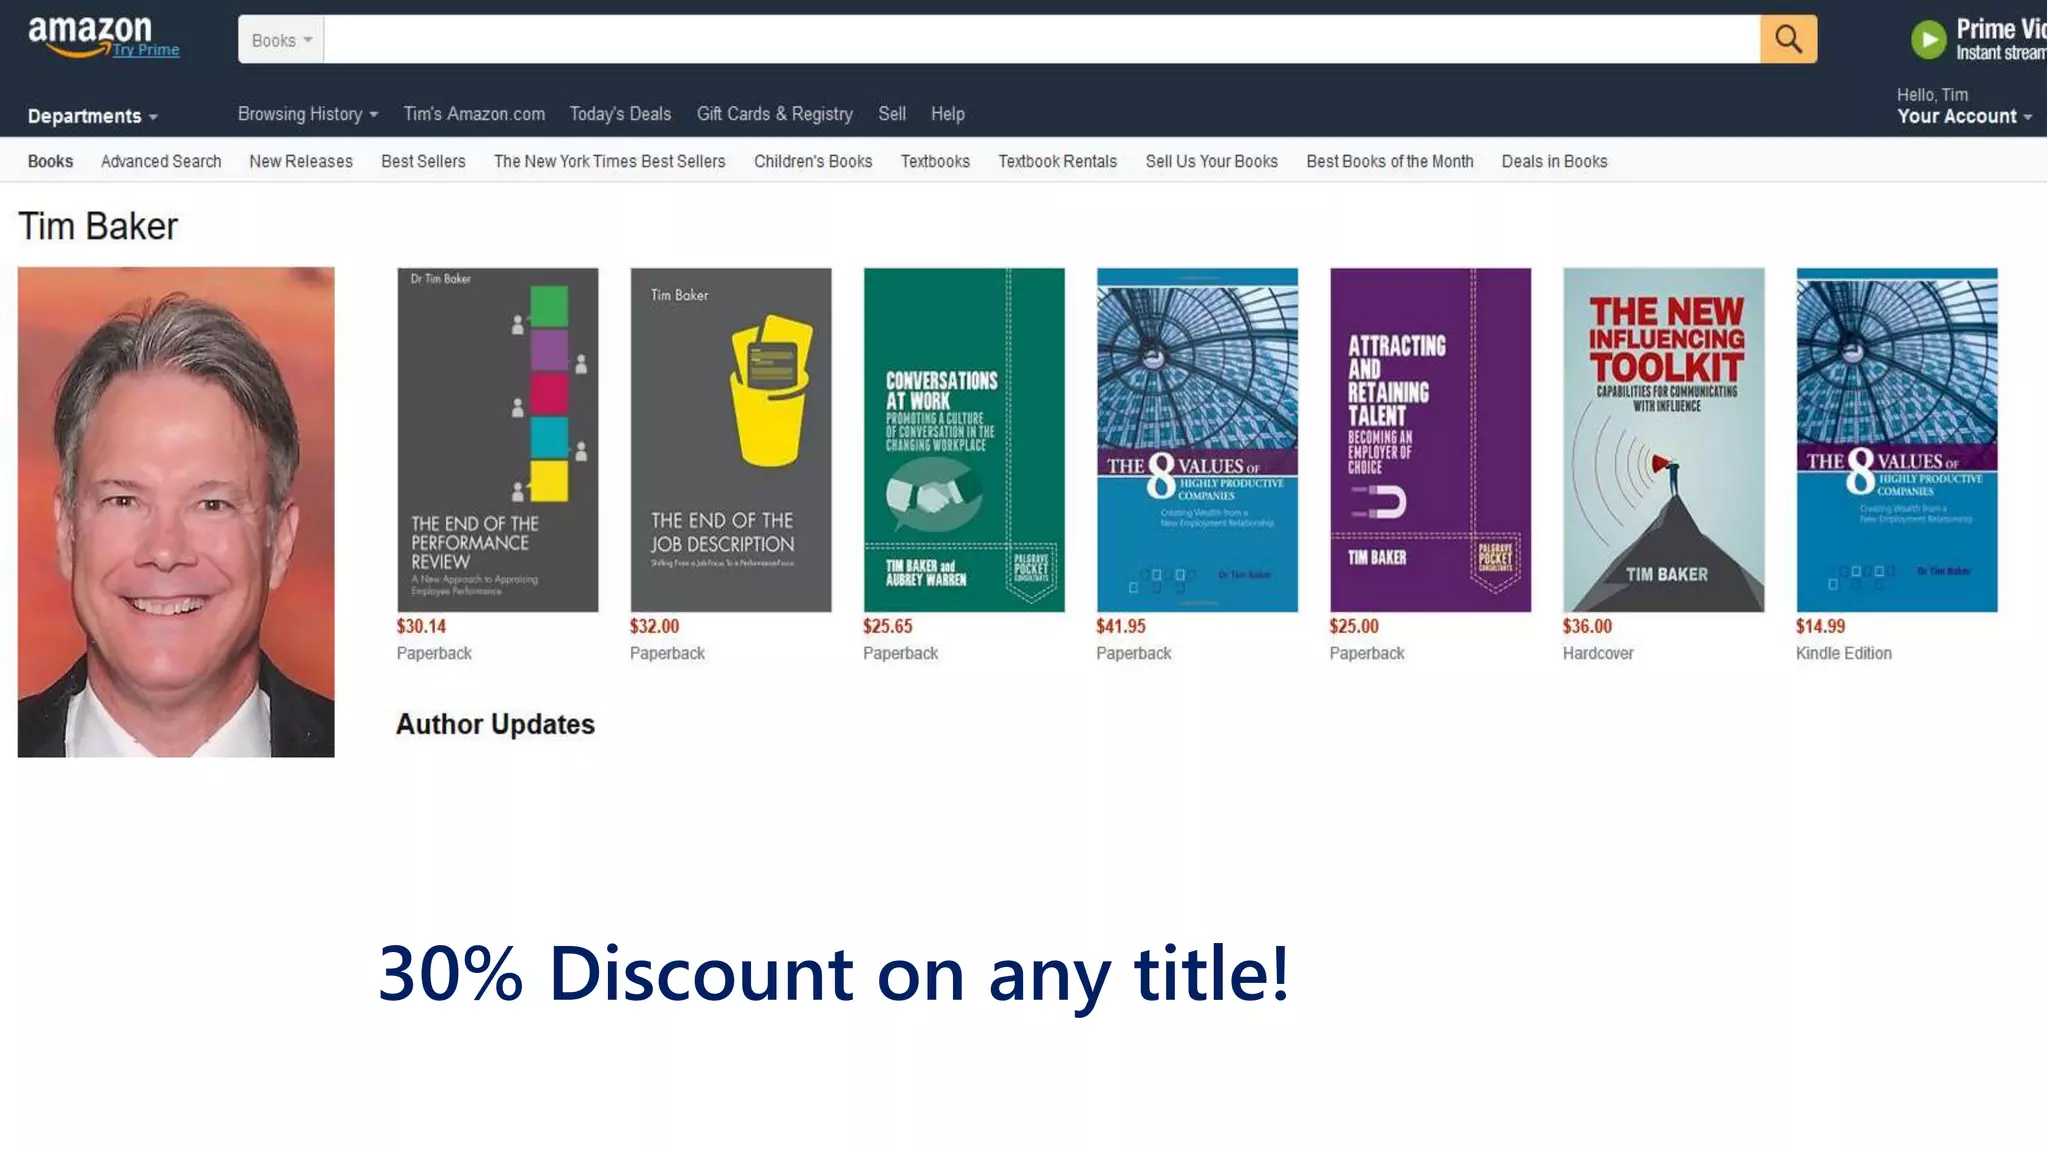Open the Textbooks section

935,161
